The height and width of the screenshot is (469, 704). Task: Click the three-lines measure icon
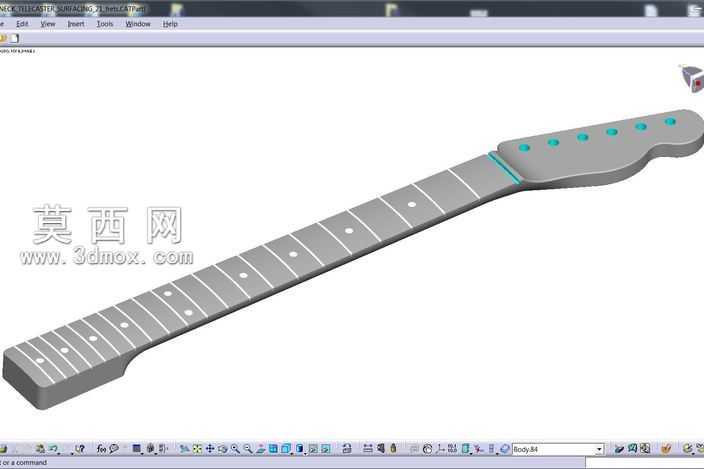pyautogui.click(x=368, y=448)
